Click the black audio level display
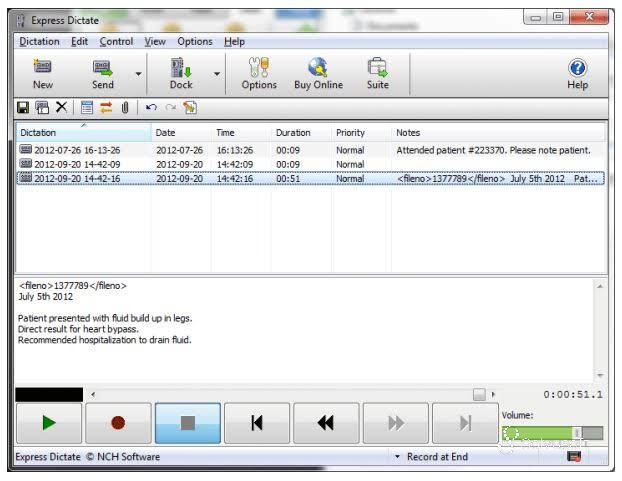Image resolution: width=622 pixels, height=481 pixels. click(49, 395)
